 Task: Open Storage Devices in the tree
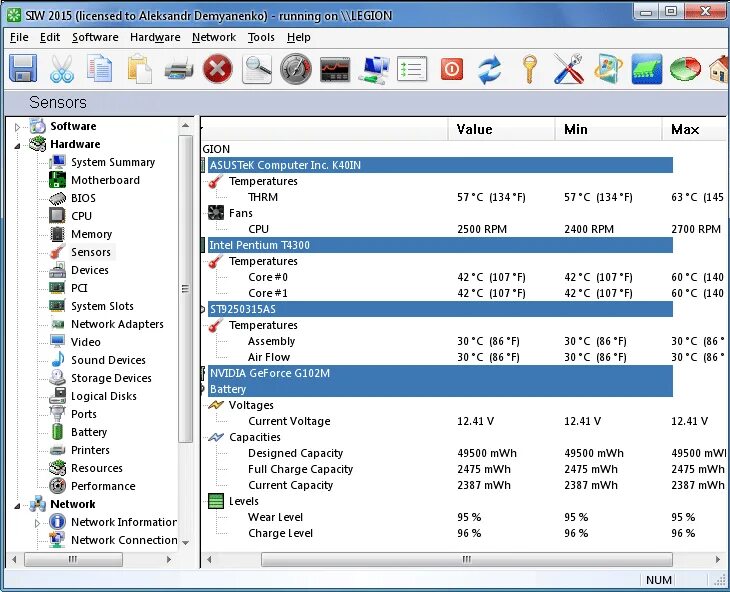(111, 378)
